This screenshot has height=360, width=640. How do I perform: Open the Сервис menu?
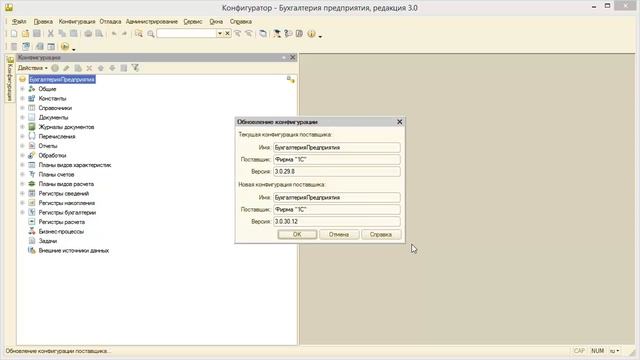pos(193,22)
